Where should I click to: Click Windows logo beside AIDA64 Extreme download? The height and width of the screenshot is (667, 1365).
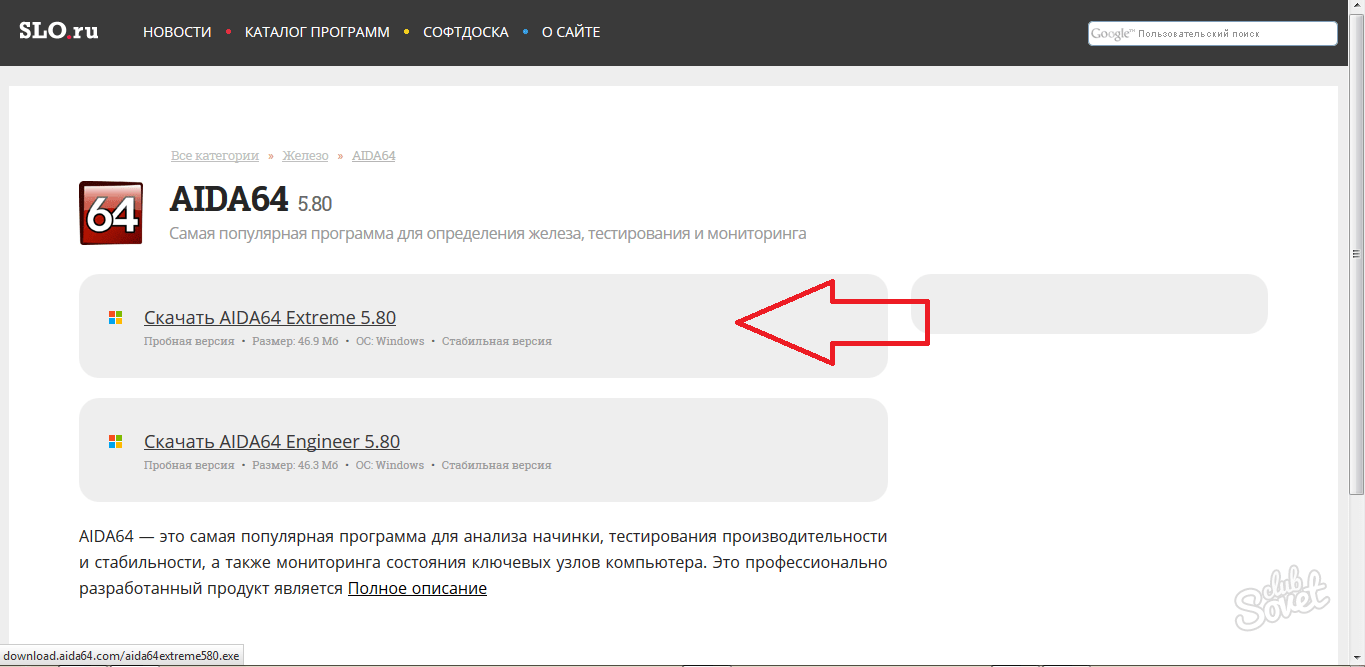point(115,318)
